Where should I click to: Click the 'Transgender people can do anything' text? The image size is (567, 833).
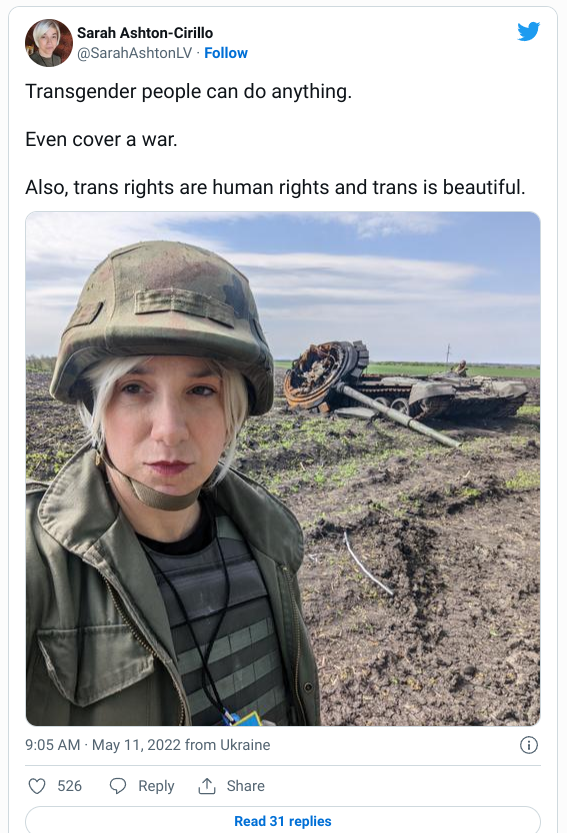[189, 91]
